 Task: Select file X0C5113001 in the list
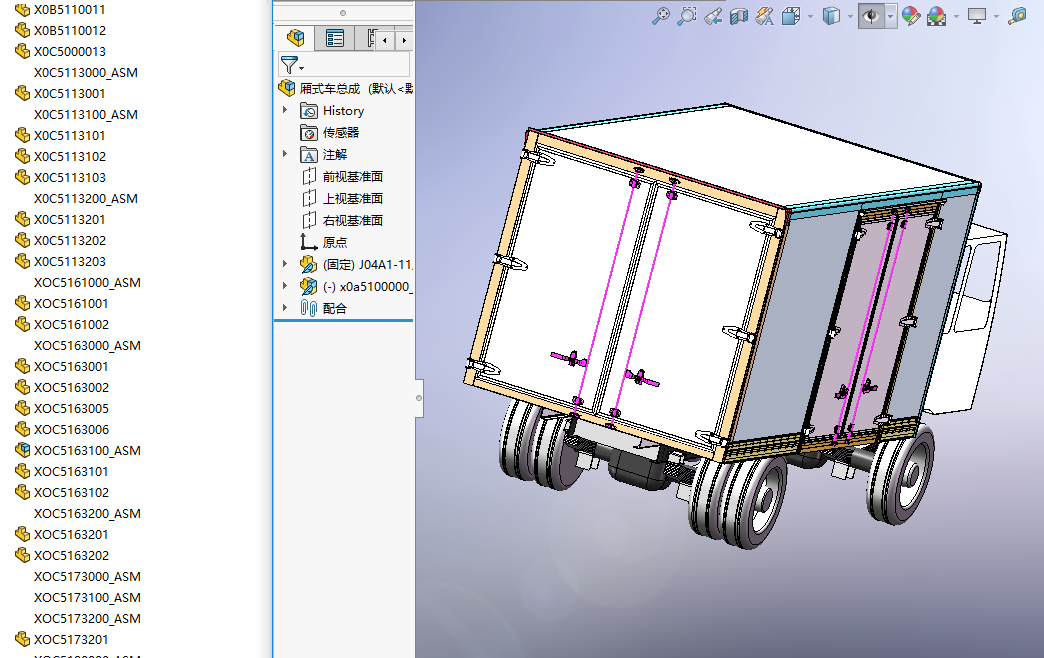70,93
